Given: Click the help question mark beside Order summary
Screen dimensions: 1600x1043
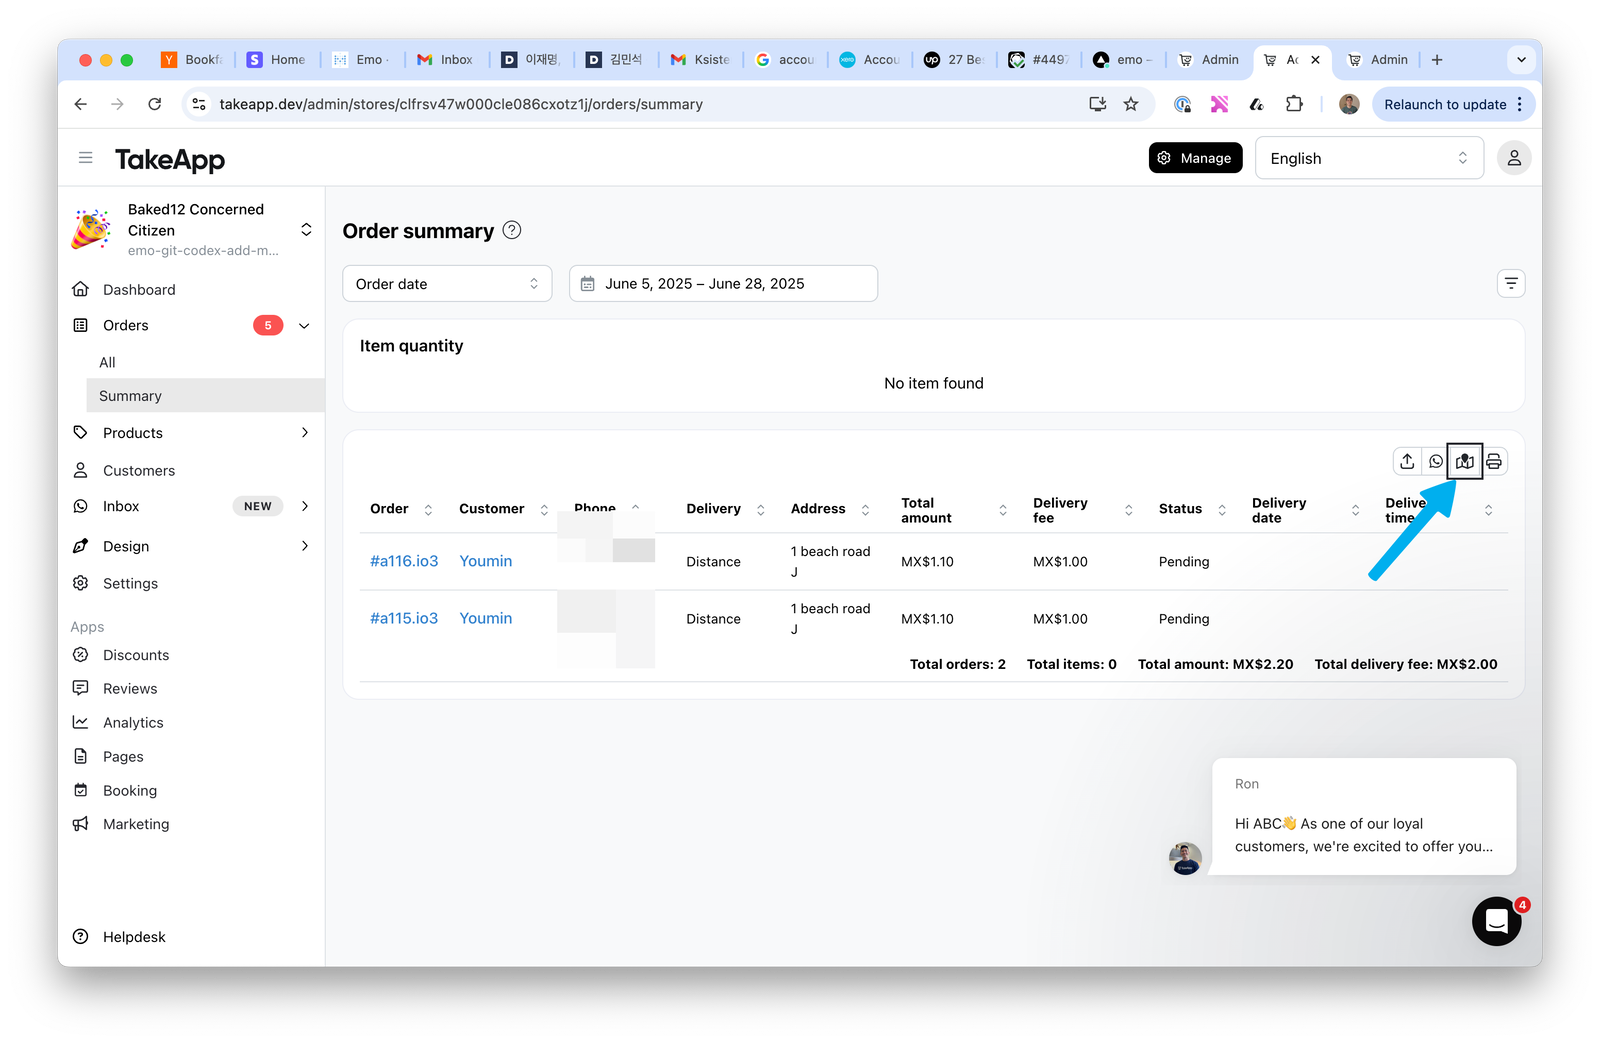Looking at the screenshot, I should pyautogui.click(x=512, y=230).
